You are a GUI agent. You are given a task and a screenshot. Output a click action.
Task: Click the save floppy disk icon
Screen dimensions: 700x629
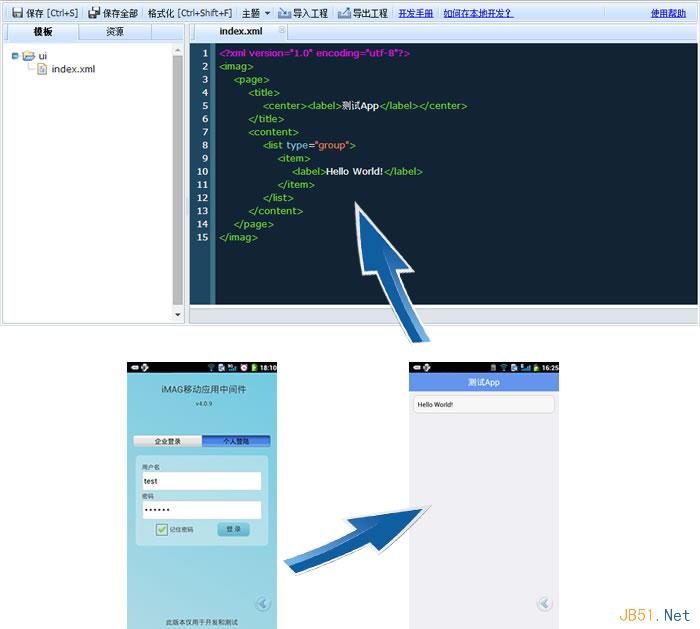[x=17, y=13]
